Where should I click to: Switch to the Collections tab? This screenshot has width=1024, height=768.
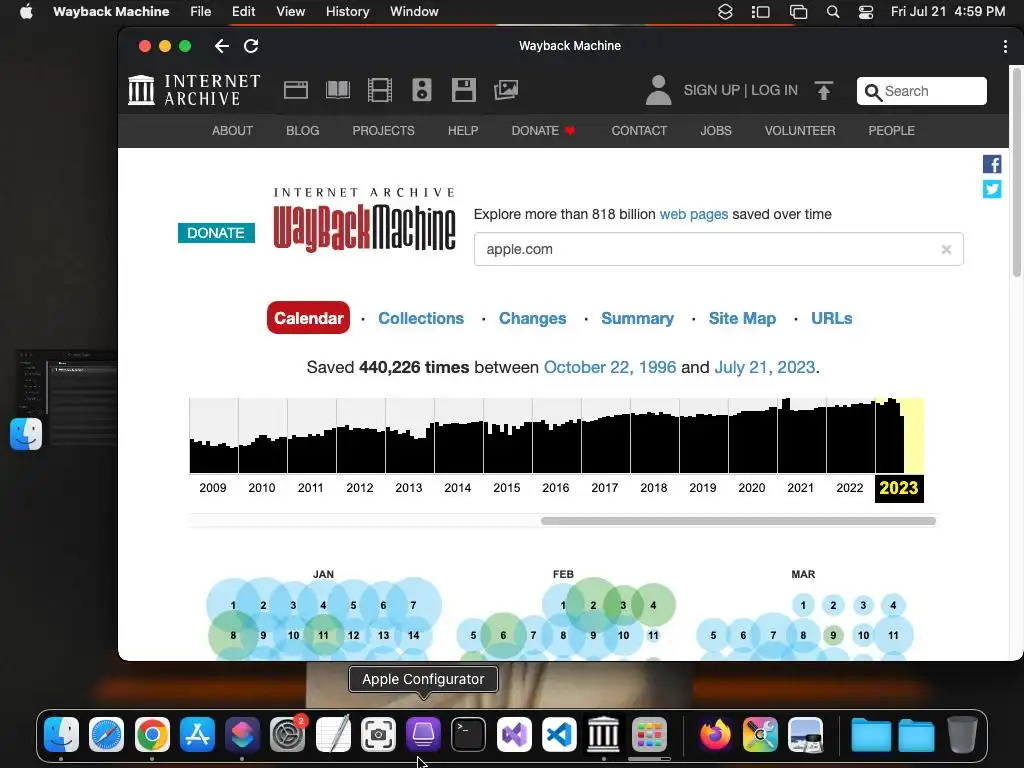[x=421, y=318]
